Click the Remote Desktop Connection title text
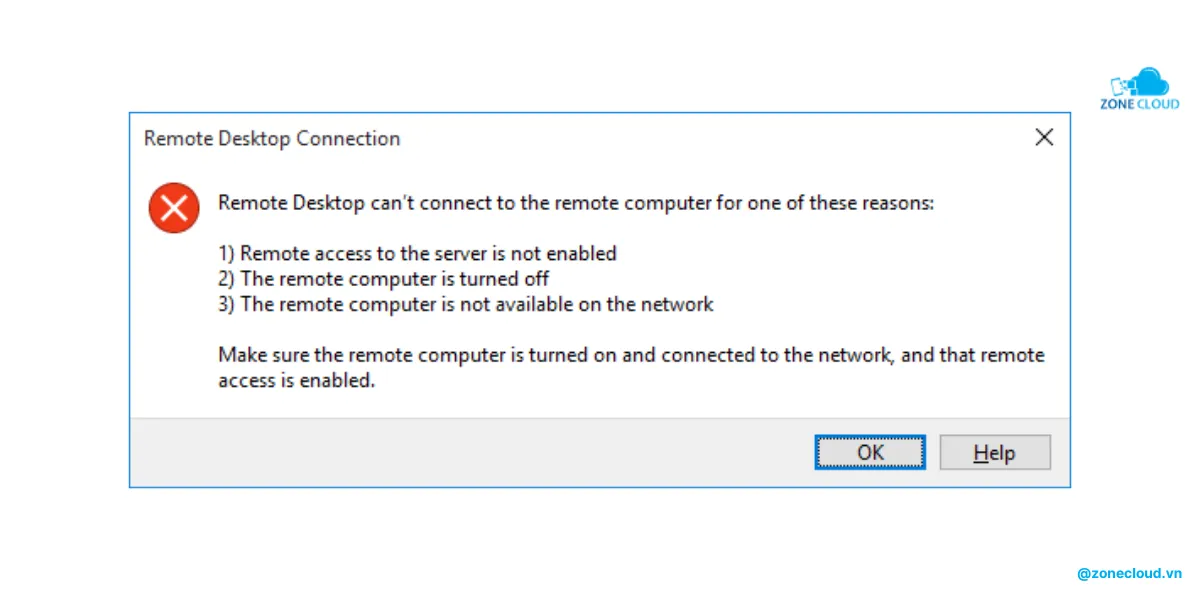This screenshot has width=1200, height=600. [x=272, y=139]
